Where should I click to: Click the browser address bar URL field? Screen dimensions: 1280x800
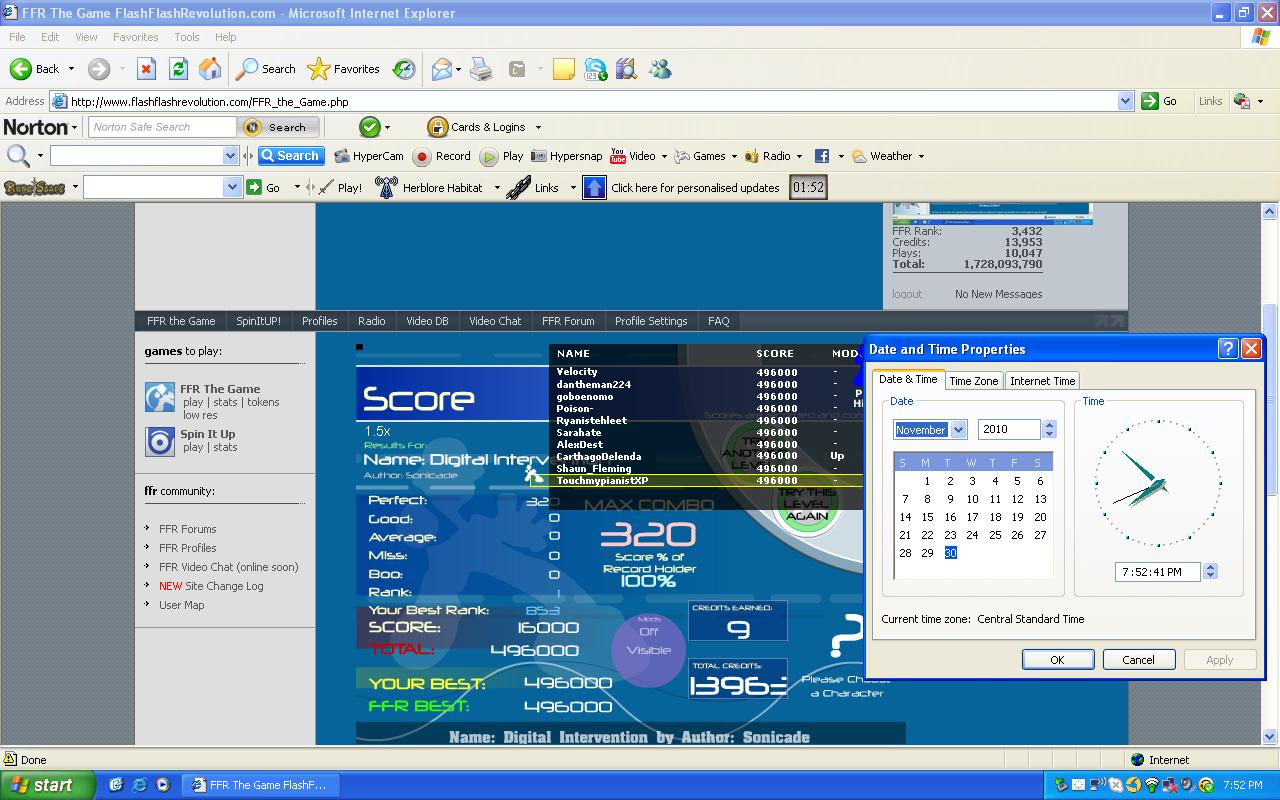tap(590, 101)
